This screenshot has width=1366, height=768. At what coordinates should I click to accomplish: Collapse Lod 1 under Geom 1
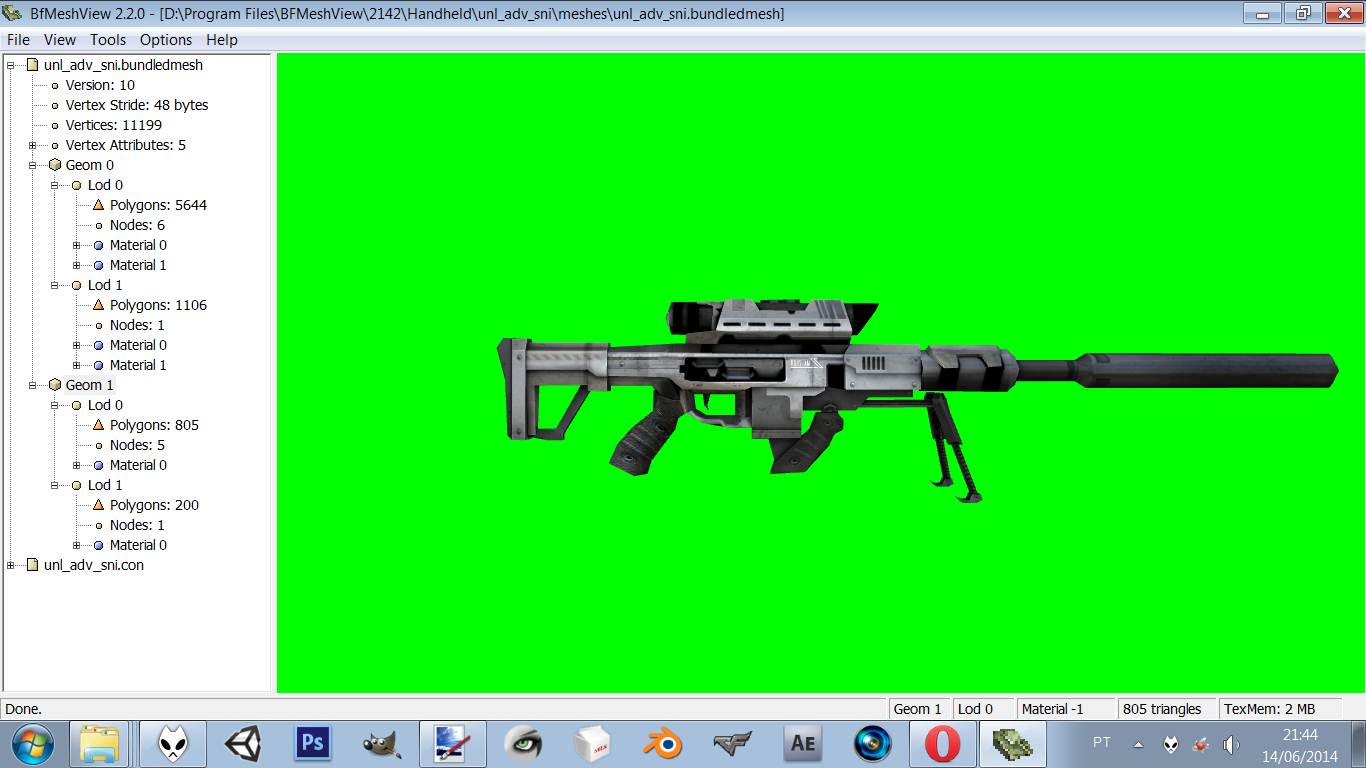click(x=56, y=485)
